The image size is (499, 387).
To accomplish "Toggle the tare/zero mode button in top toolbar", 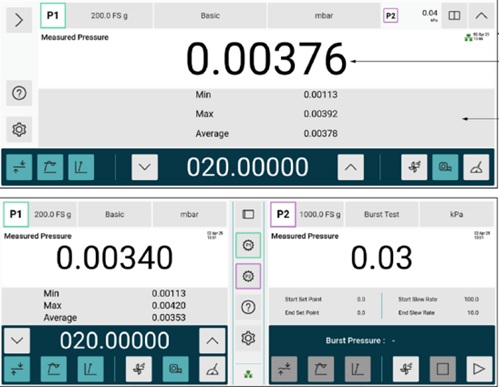I will (x=19, y=167).
